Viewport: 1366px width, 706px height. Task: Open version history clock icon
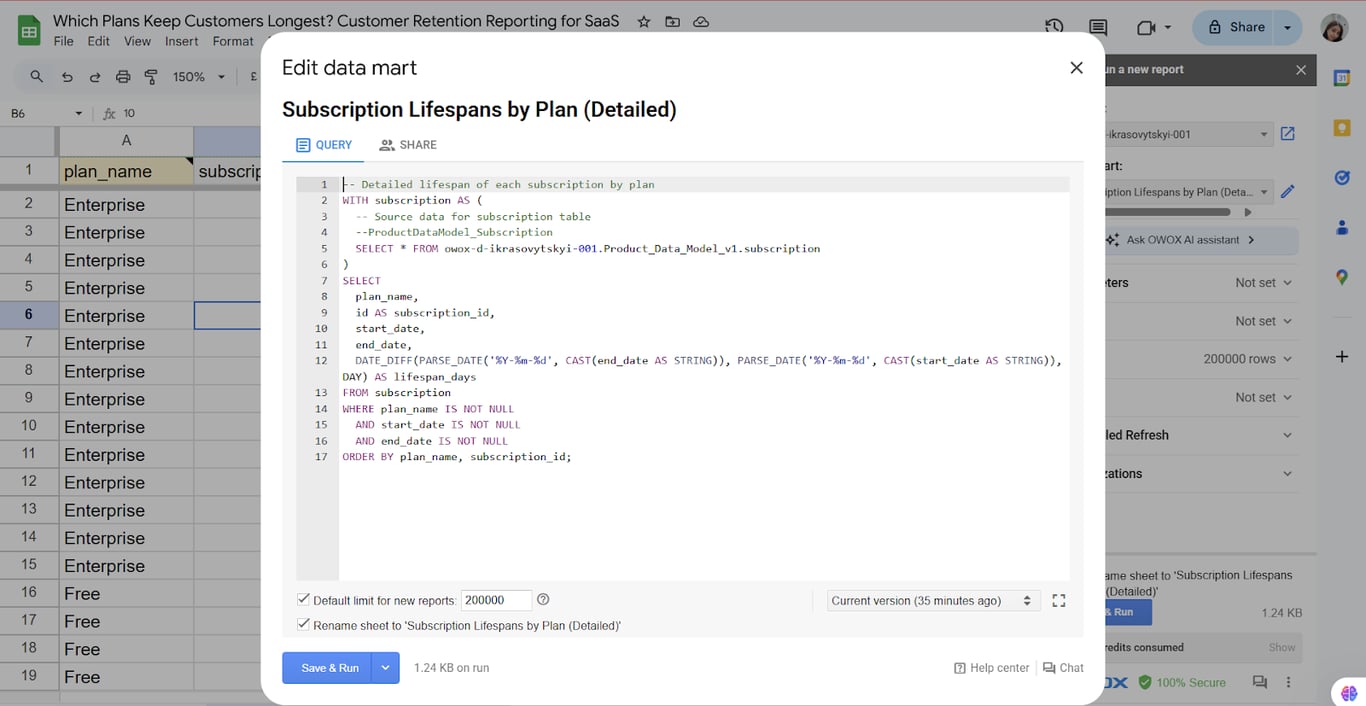click(1054, 28)
